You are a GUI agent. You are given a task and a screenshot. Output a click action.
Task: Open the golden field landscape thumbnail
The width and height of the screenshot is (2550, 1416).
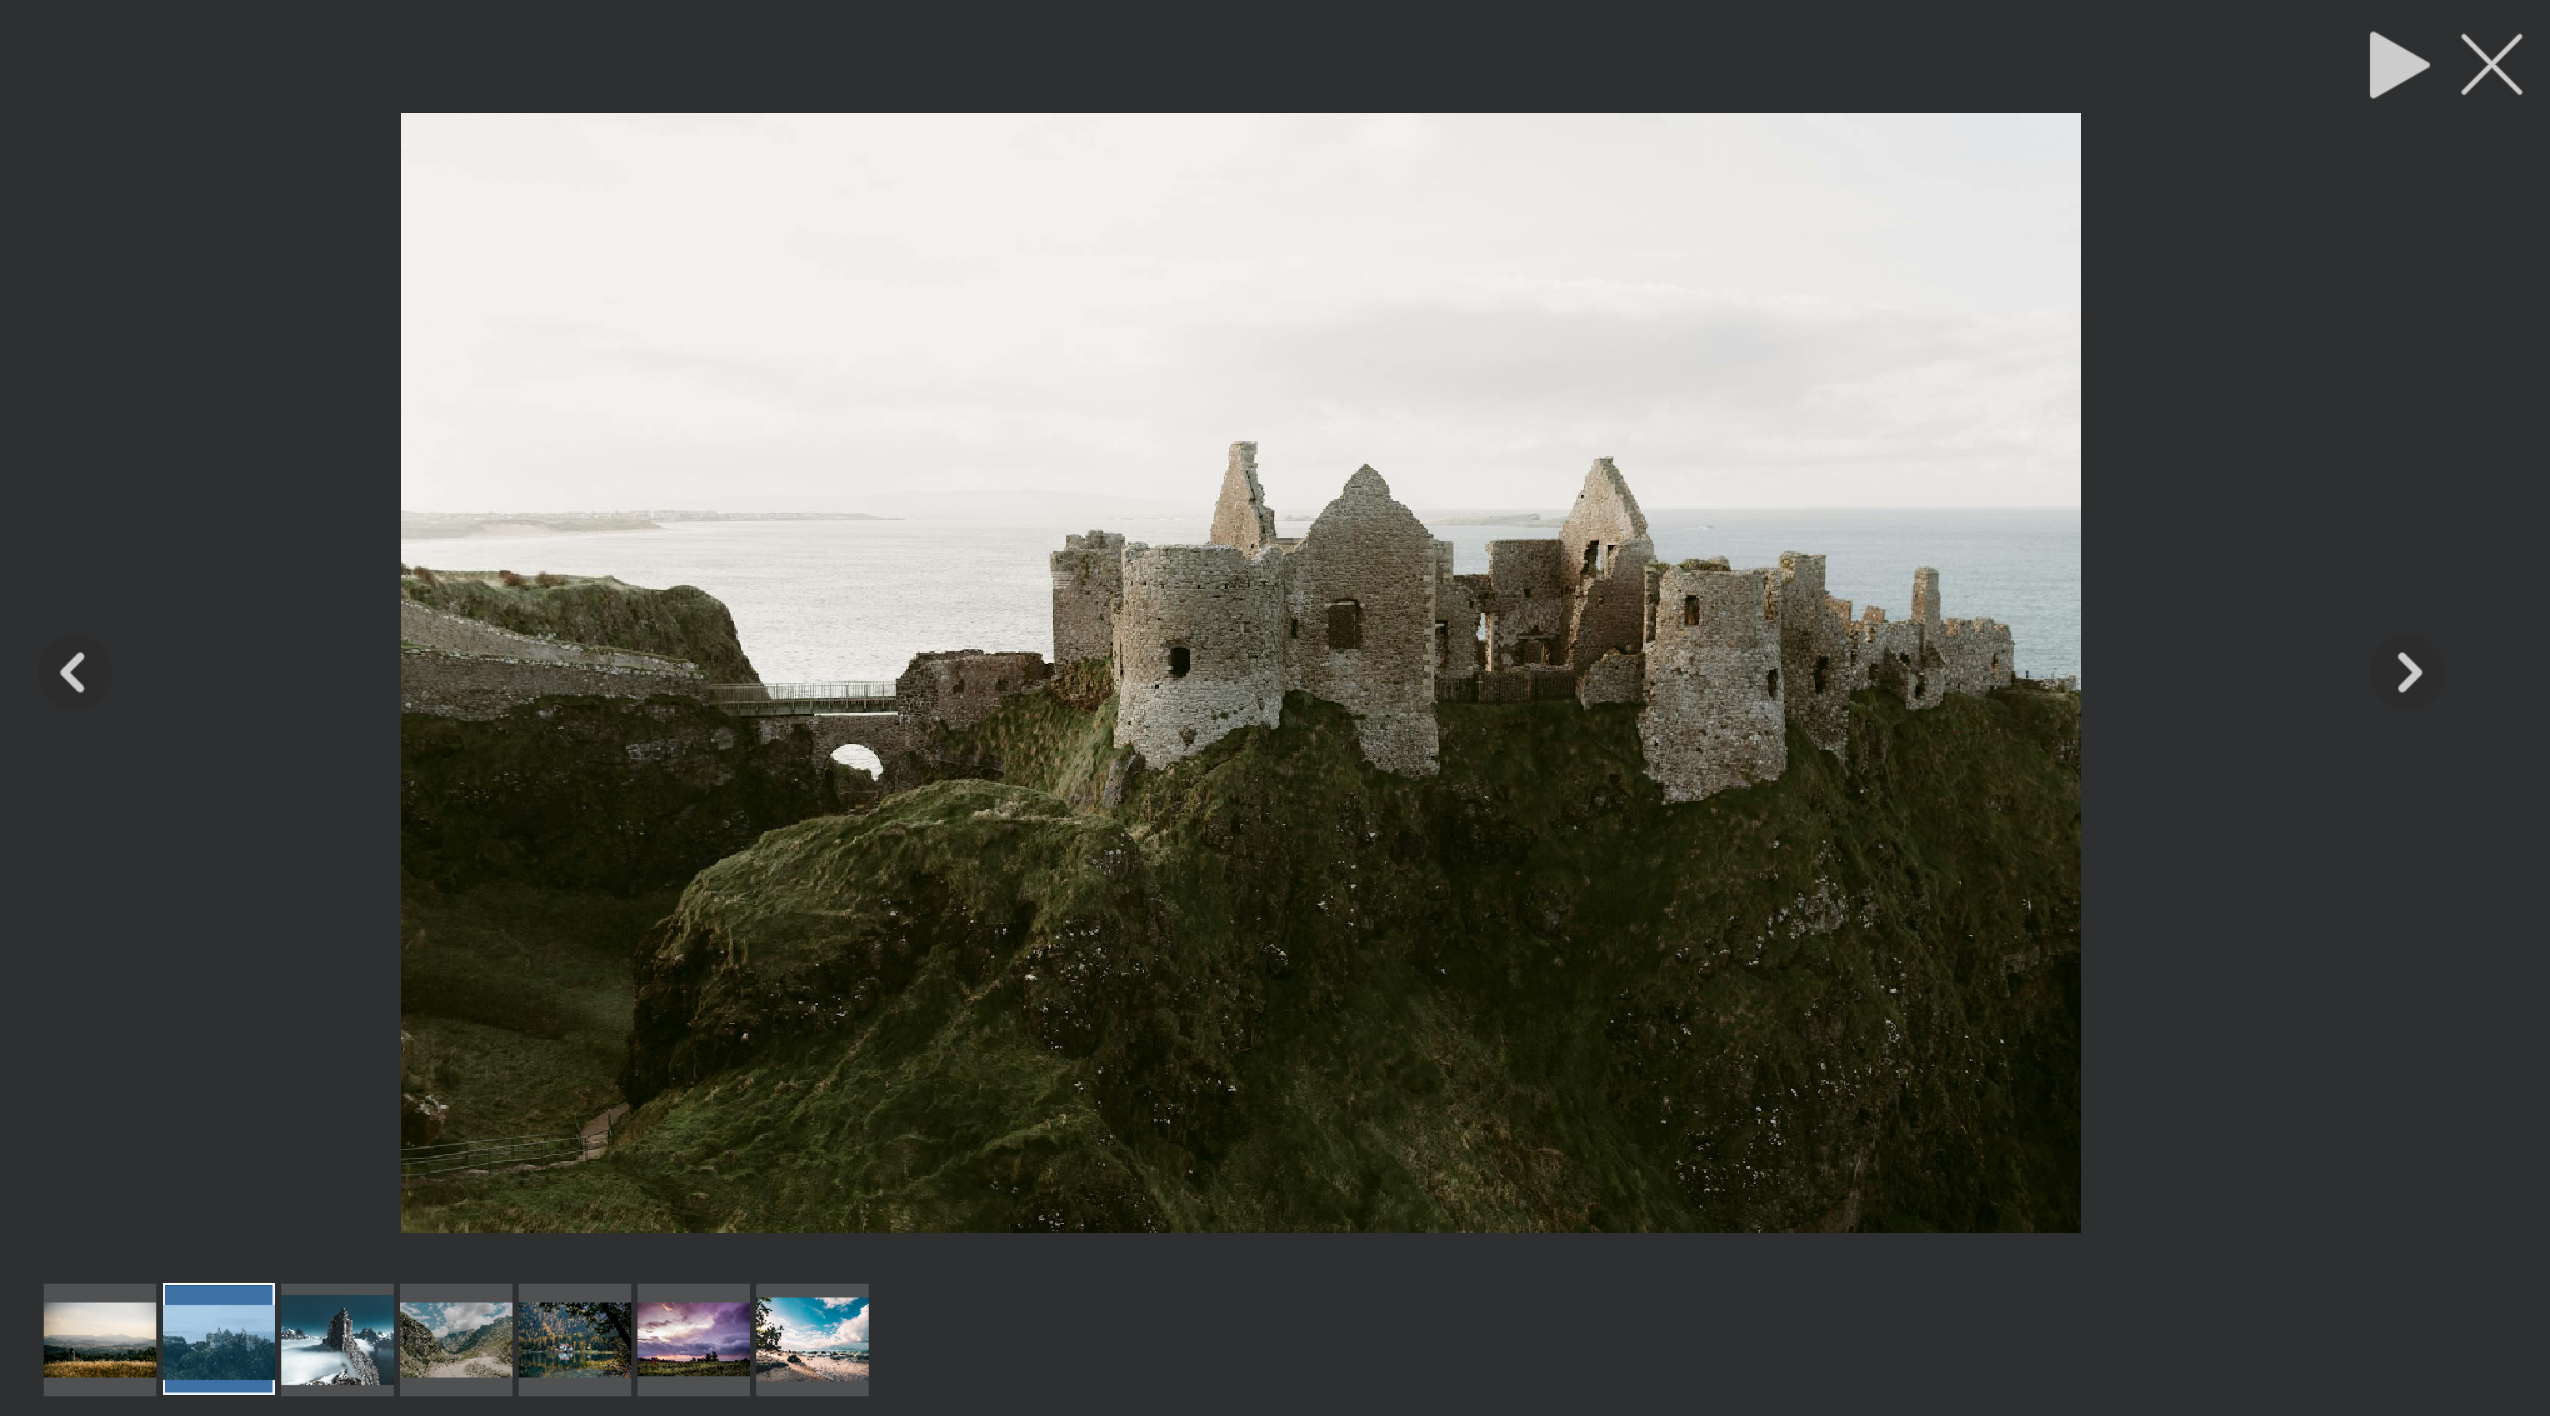point(100,1339)
